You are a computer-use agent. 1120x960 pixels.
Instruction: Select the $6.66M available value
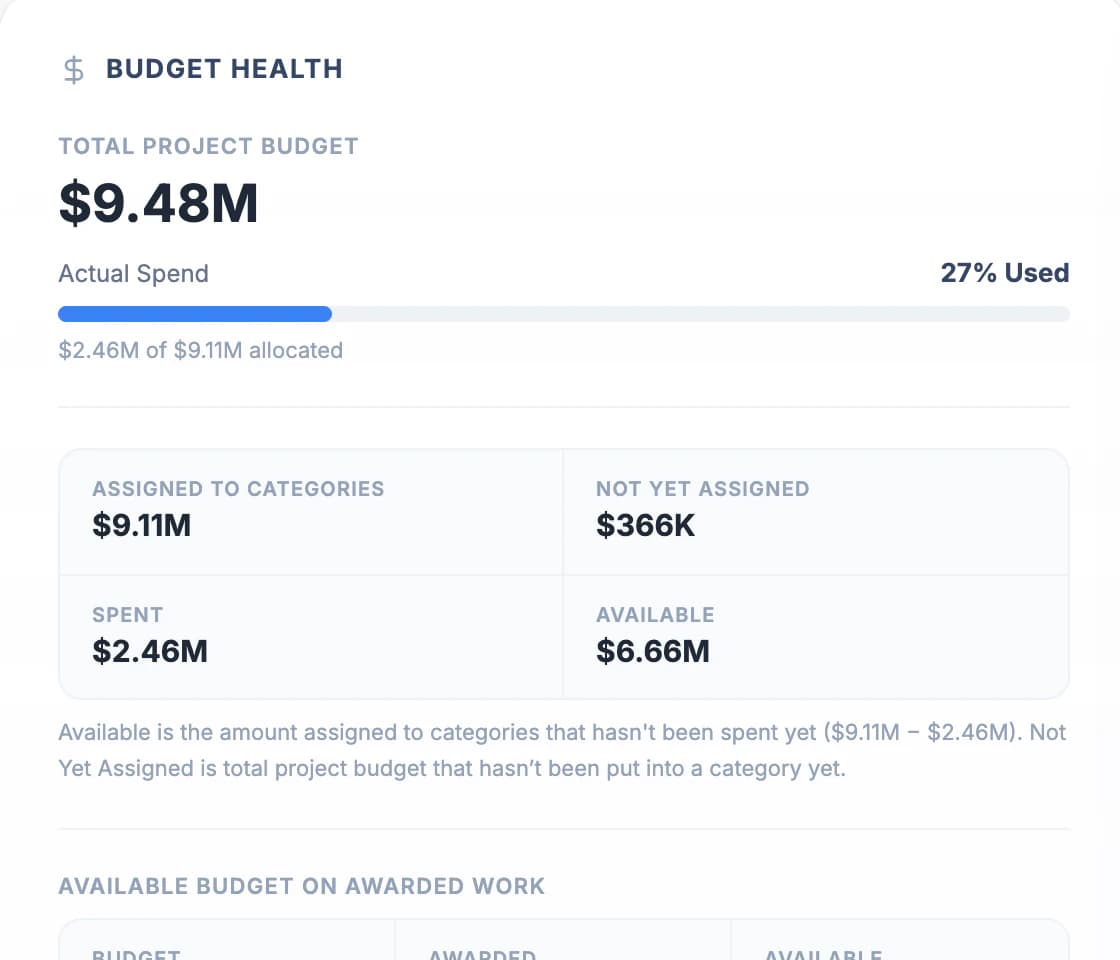tap(653, 651)
